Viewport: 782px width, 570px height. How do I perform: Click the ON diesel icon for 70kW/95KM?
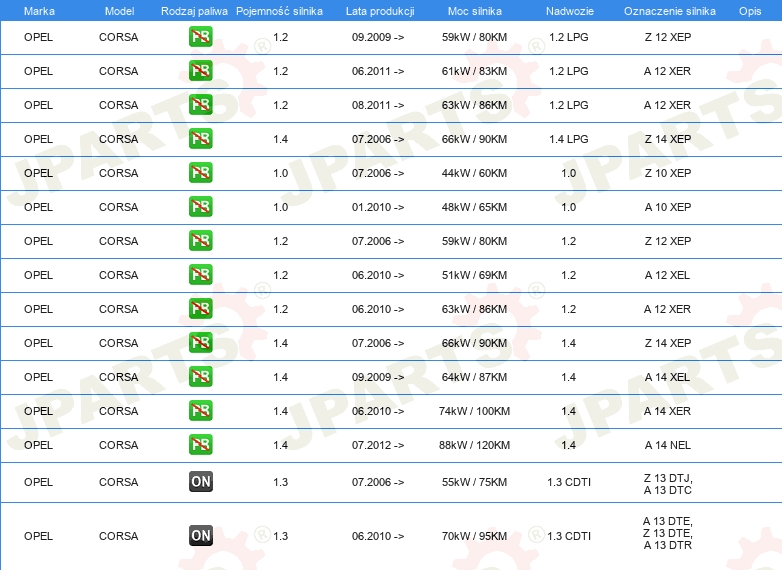click(200, 536)
